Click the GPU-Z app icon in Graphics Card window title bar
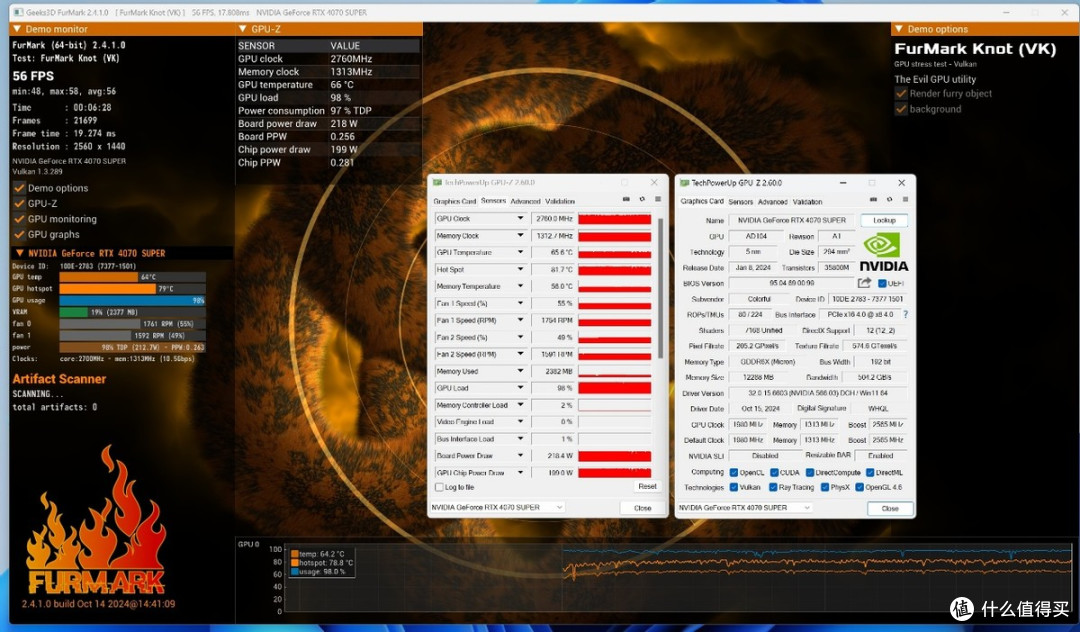The image size is (1080, 632). tap(685, 182)
